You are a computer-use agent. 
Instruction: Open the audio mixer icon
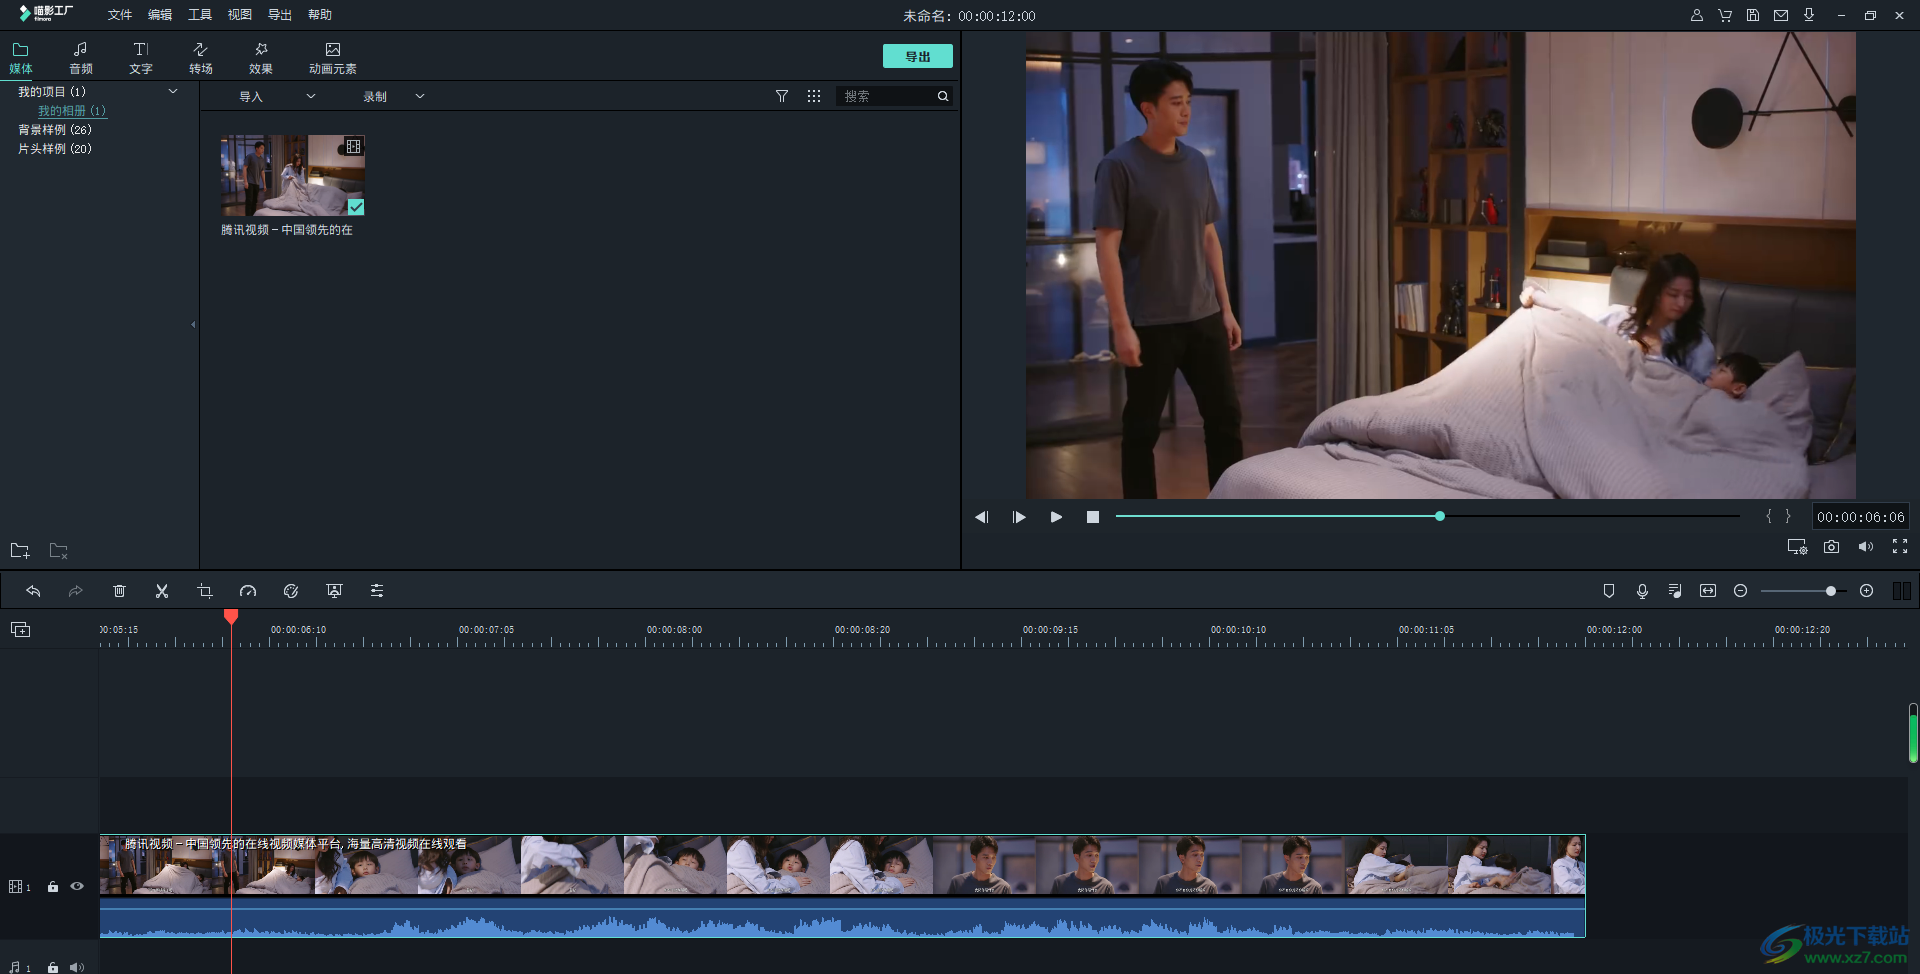1675,591
